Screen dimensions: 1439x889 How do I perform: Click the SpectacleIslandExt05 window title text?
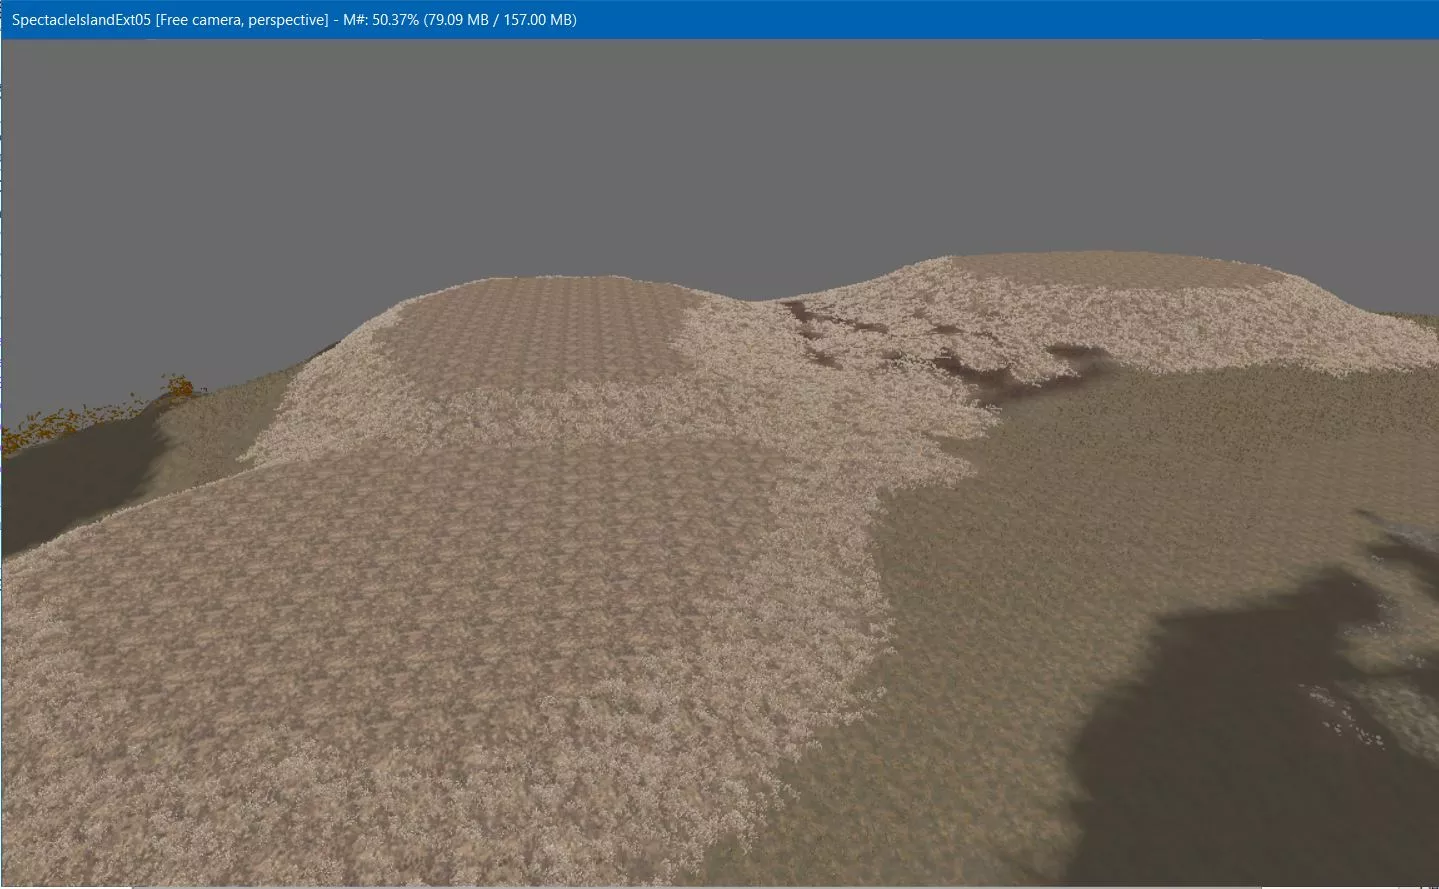[x=294, y=20]
